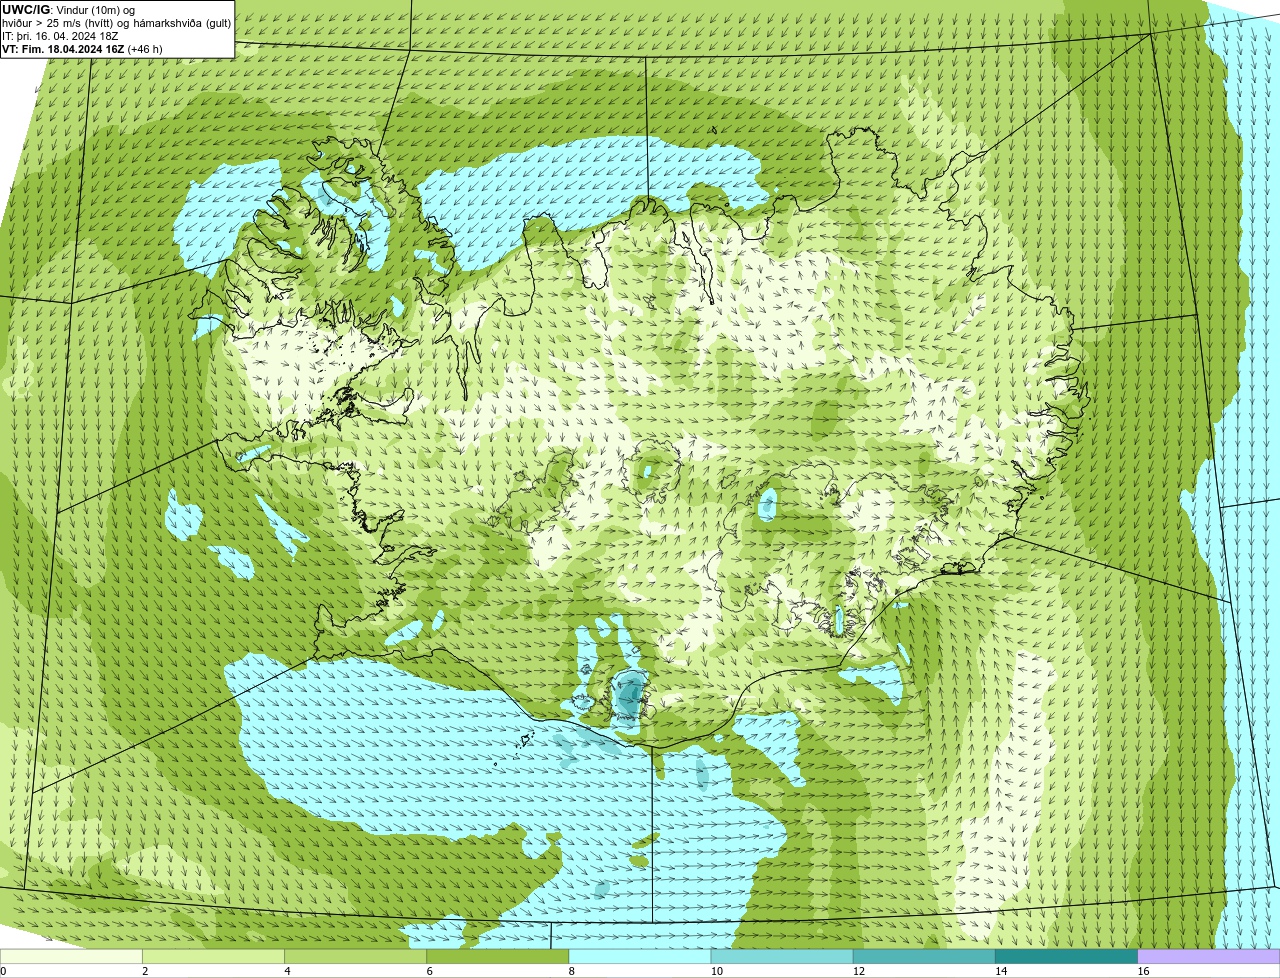
Task: Click the 8–10 light cyan legend swatch
Action: tap(640, 956)
